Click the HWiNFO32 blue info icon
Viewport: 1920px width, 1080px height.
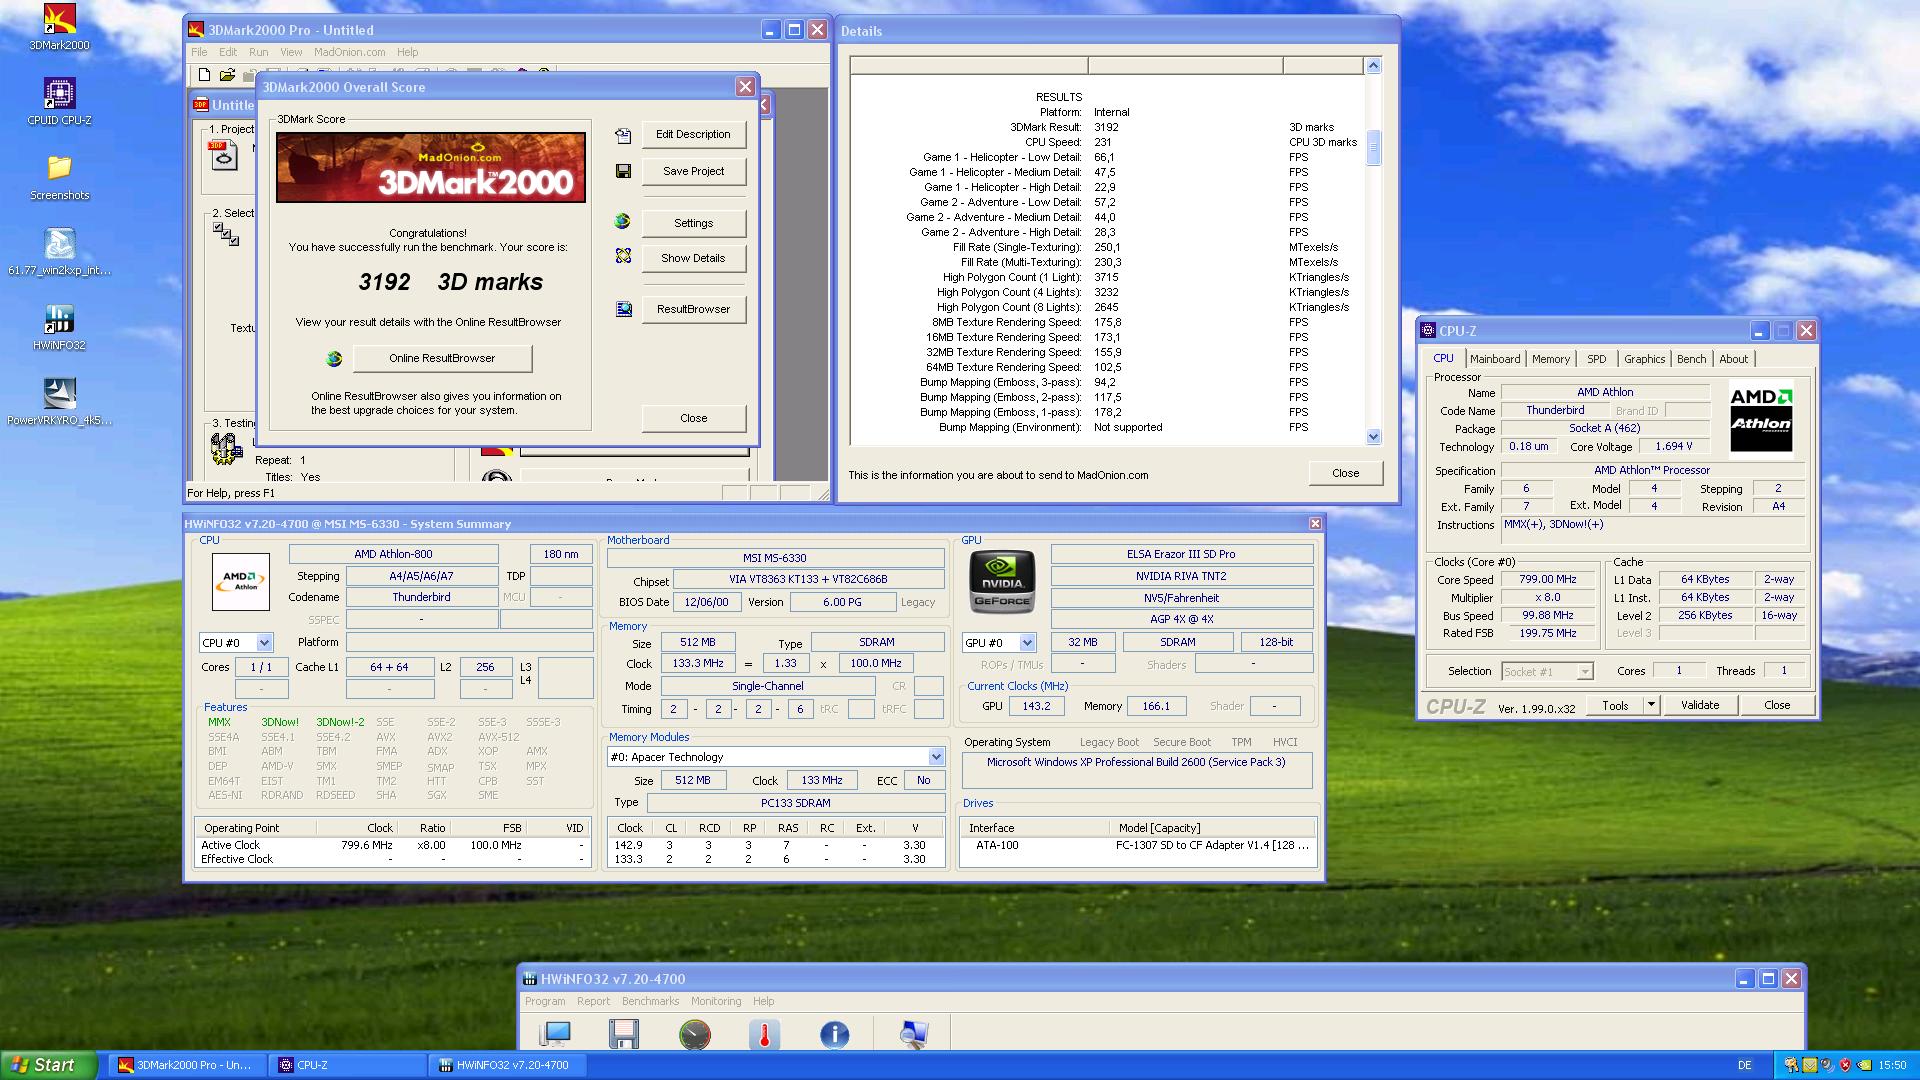pyautogui.click(x=834, y=1034)
